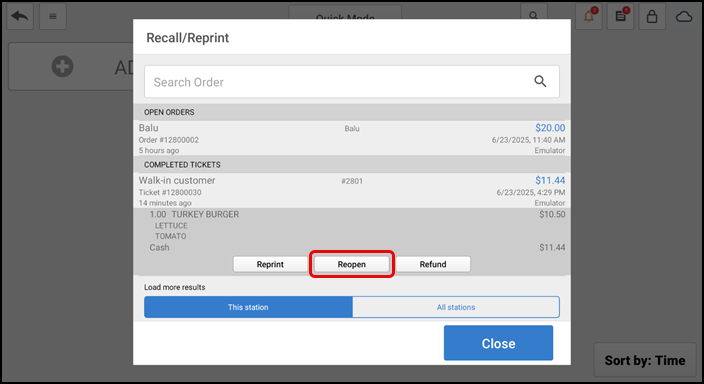The height and width of the screenshot is (384, 704).
Task: Click the #2801 ticket number
Action: click(352, 181)
